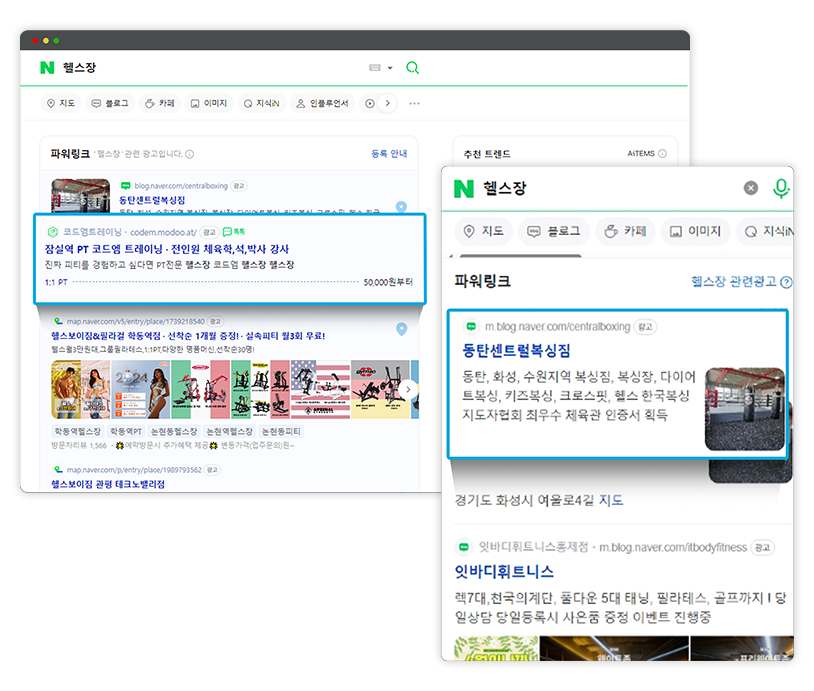The width and height of the screenshot is (814, 691).
Task: Click the AiTEMS info icon
Action: [662, 154]
